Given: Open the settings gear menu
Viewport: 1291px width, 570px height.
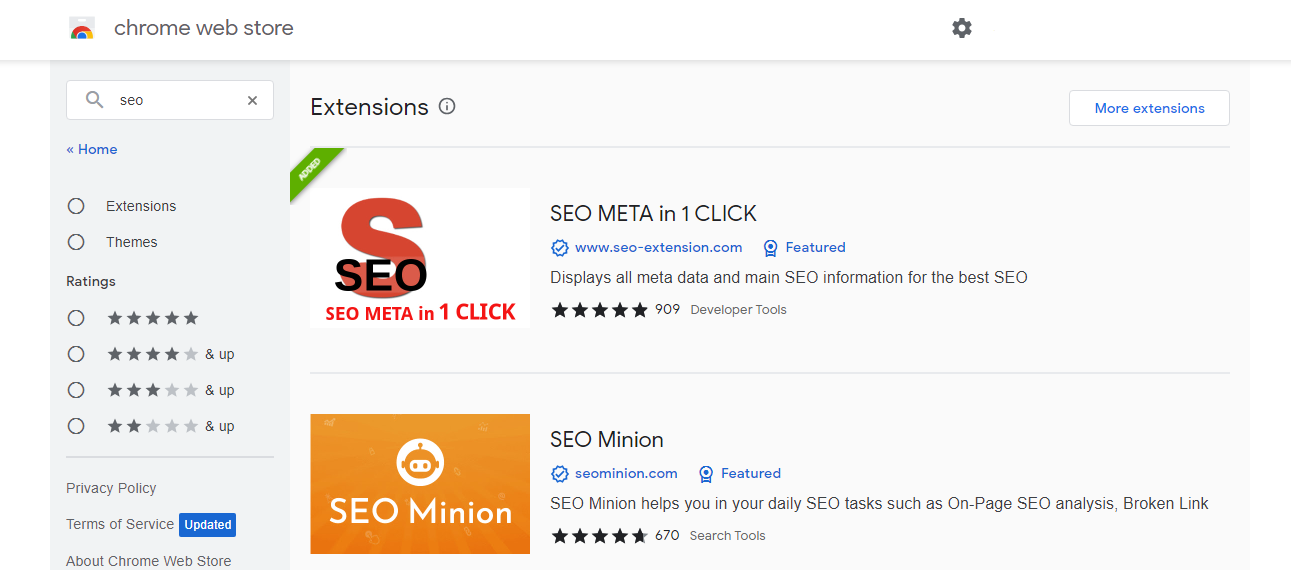Looking at the screenshot, I should tap(962, 28).
